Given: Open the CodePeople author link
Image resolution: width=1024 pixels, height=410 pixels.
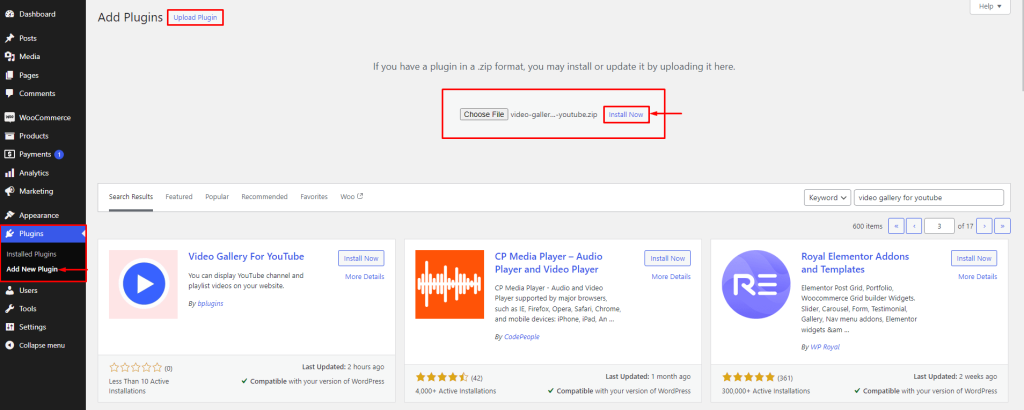Looking at the screenshot, I should 522,337.
